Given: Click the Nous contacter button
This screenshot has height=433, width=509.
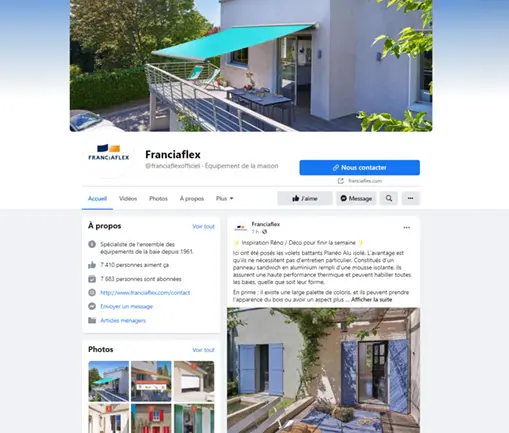Looking at the screenshot, I should tap(360, 168).
